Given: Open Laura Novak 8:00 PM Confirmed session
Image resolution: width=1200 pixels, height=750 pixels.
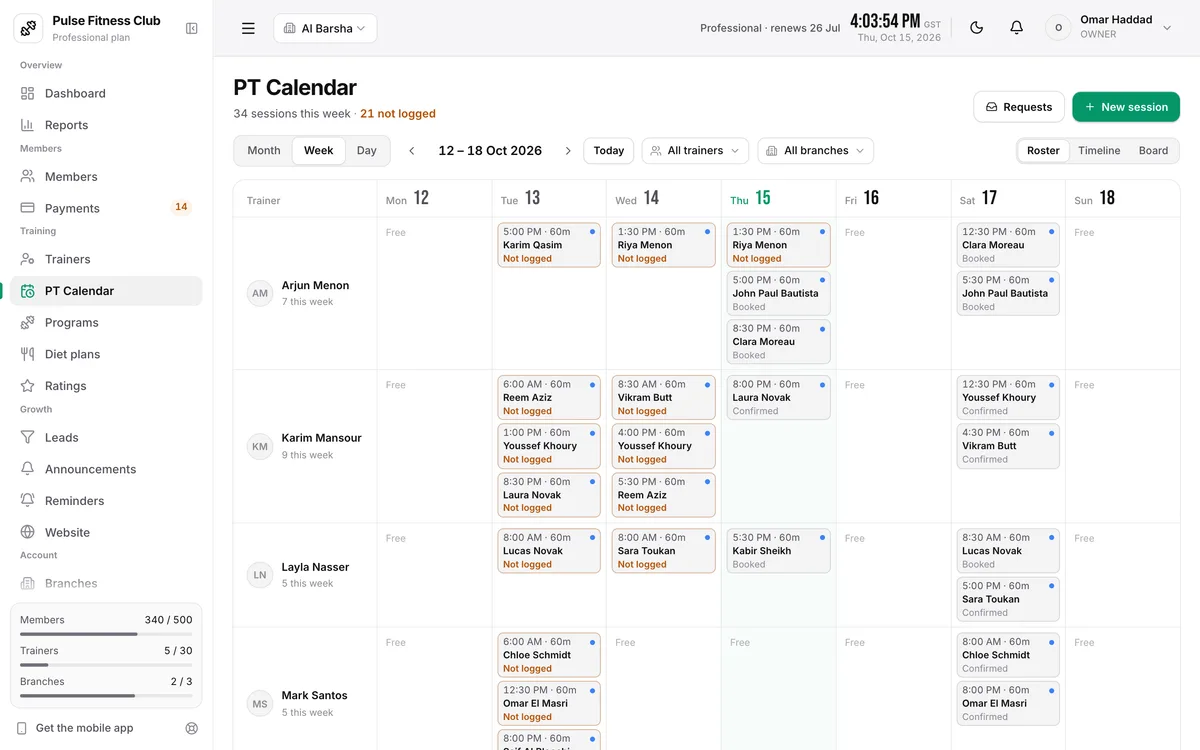Looking at the screenshot, I should [x=778, y=397].
